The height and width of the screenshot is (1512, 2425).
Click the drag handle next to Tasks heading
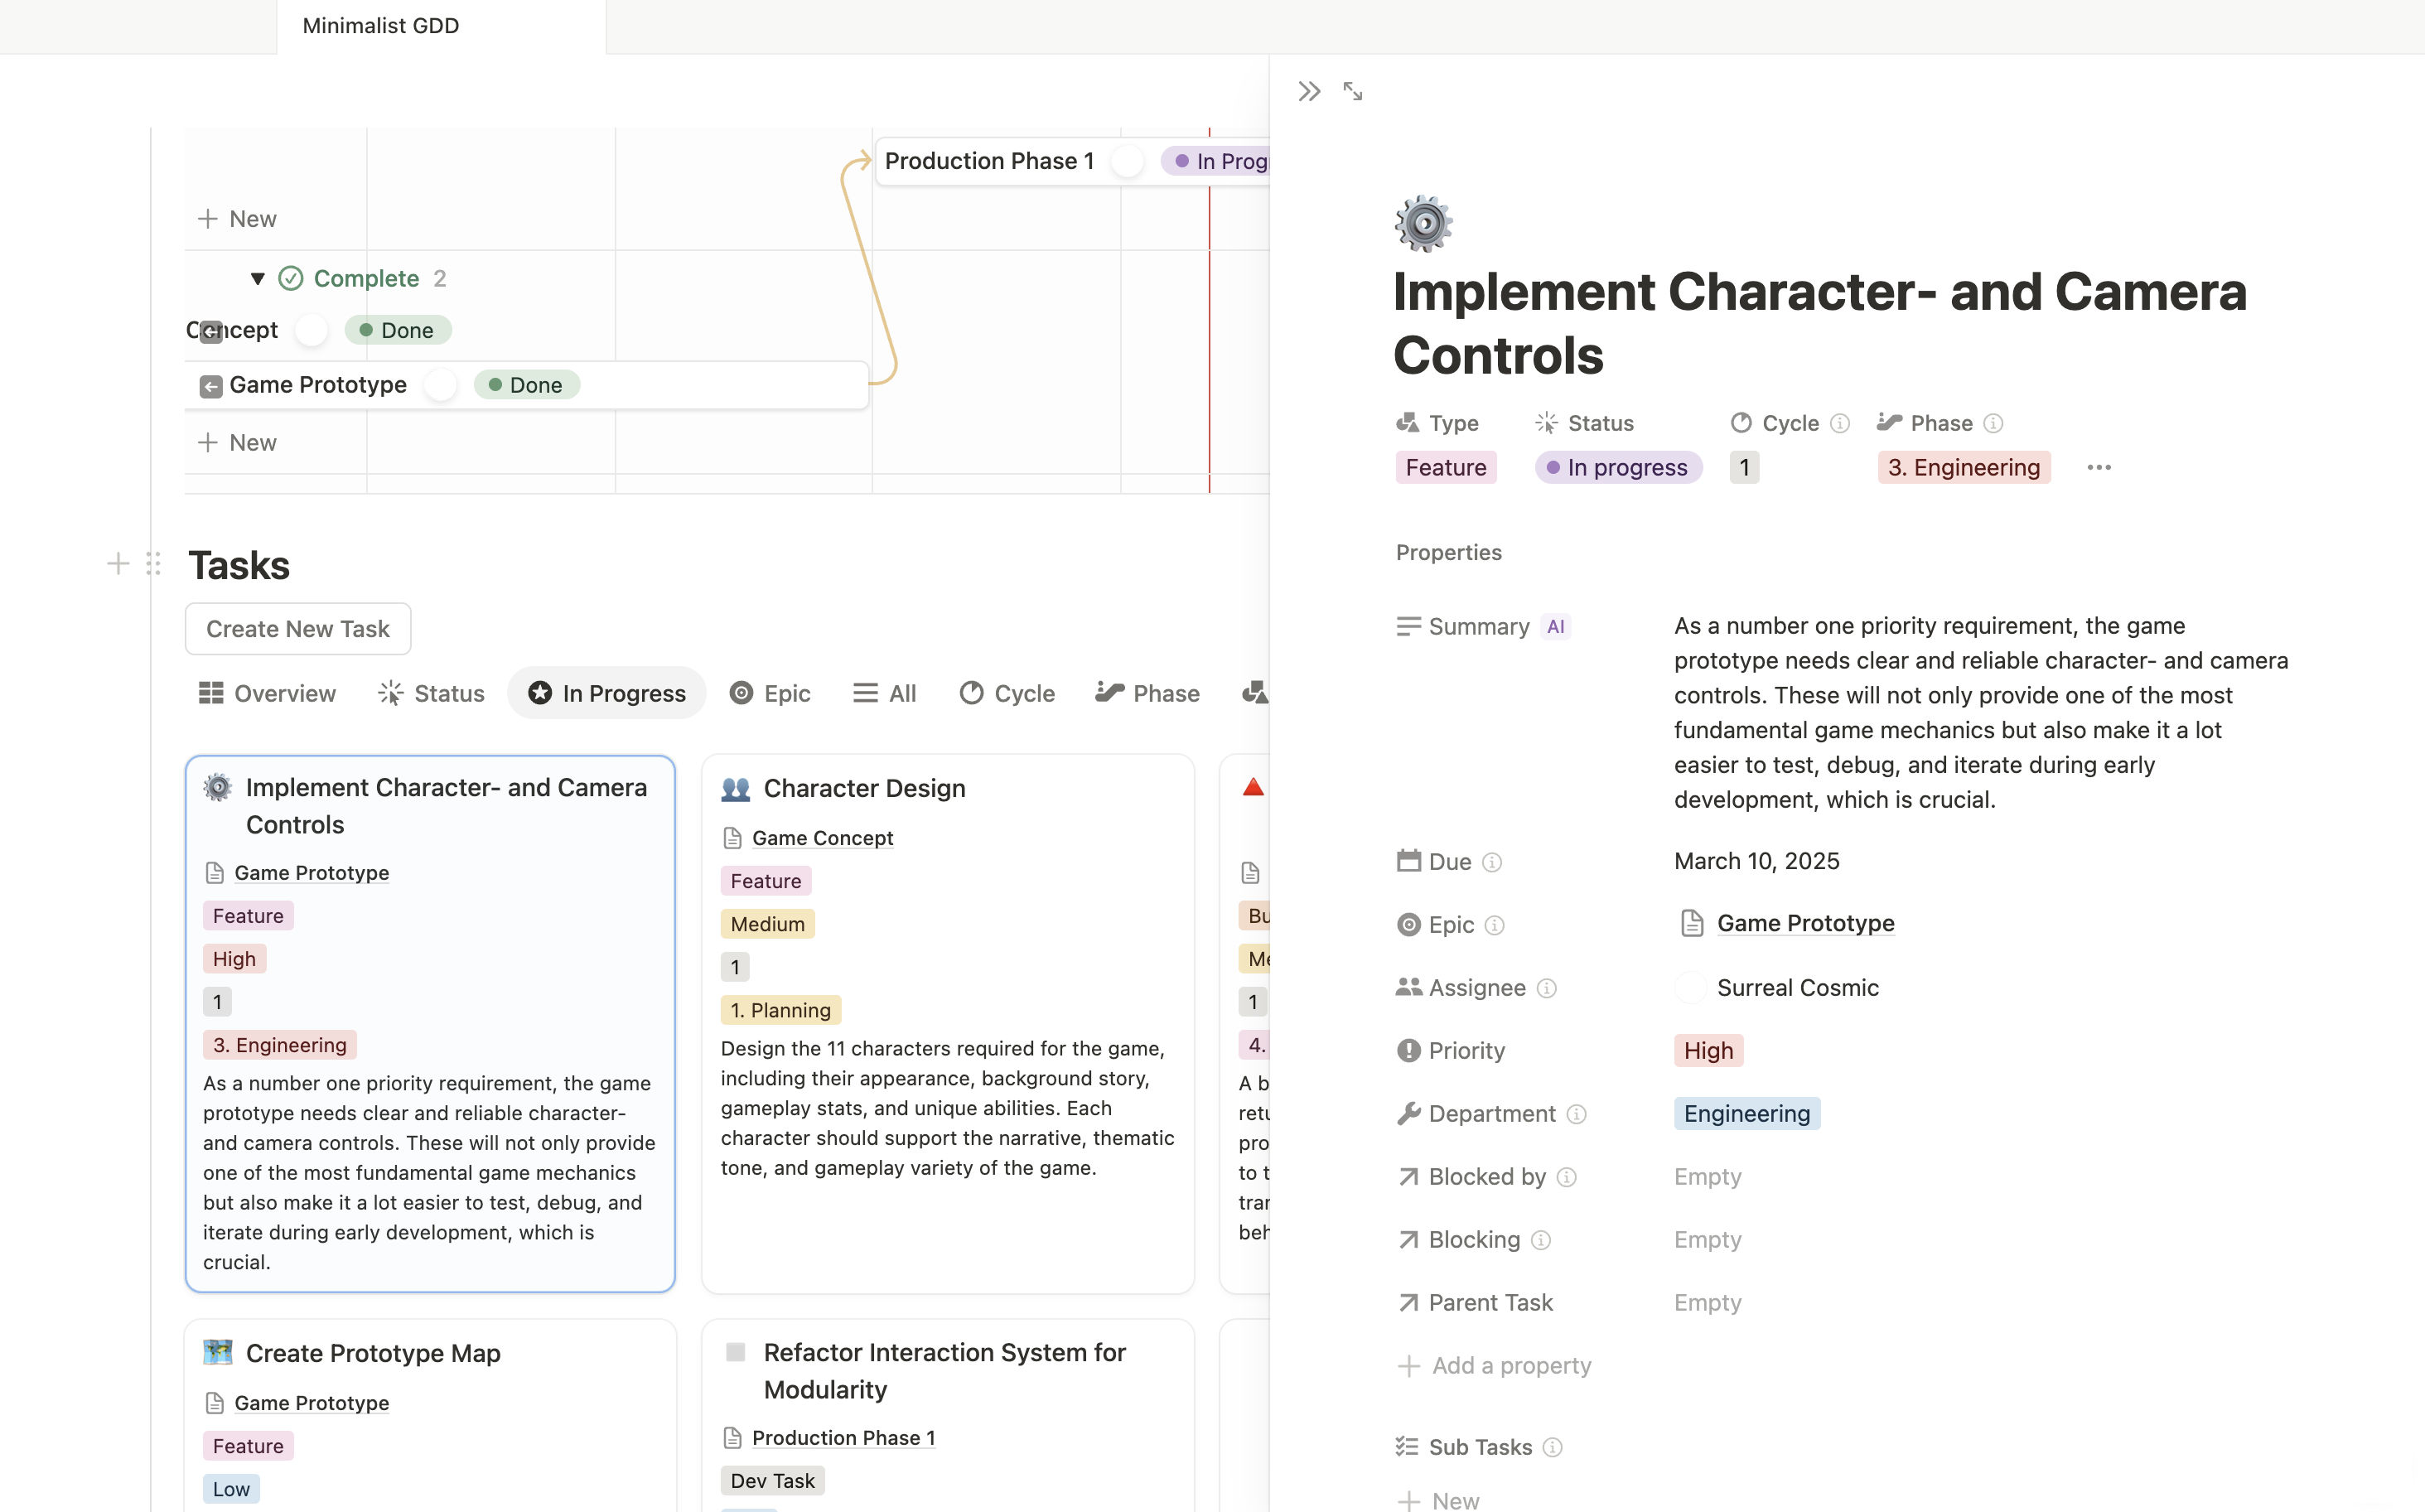[153, 564]
